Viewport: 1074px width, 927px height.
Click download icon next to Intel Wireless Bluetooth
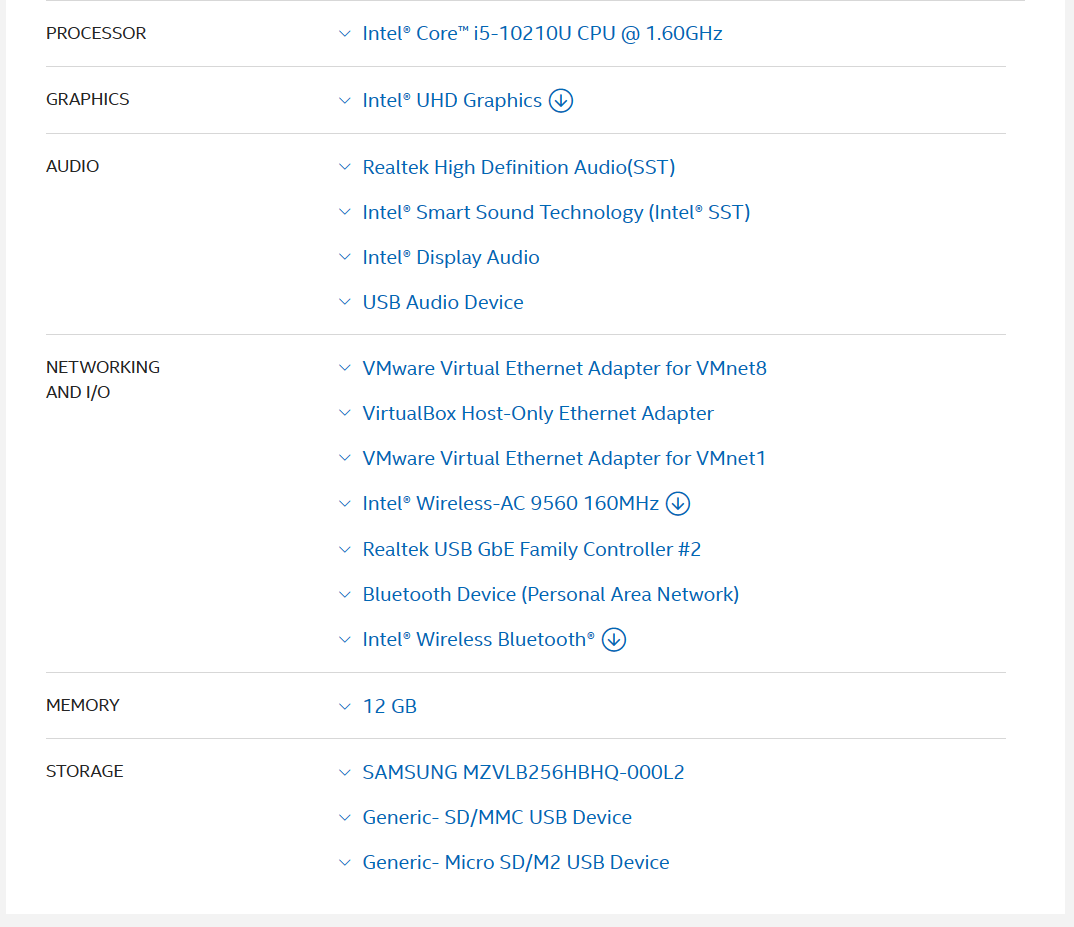[614, 640]
